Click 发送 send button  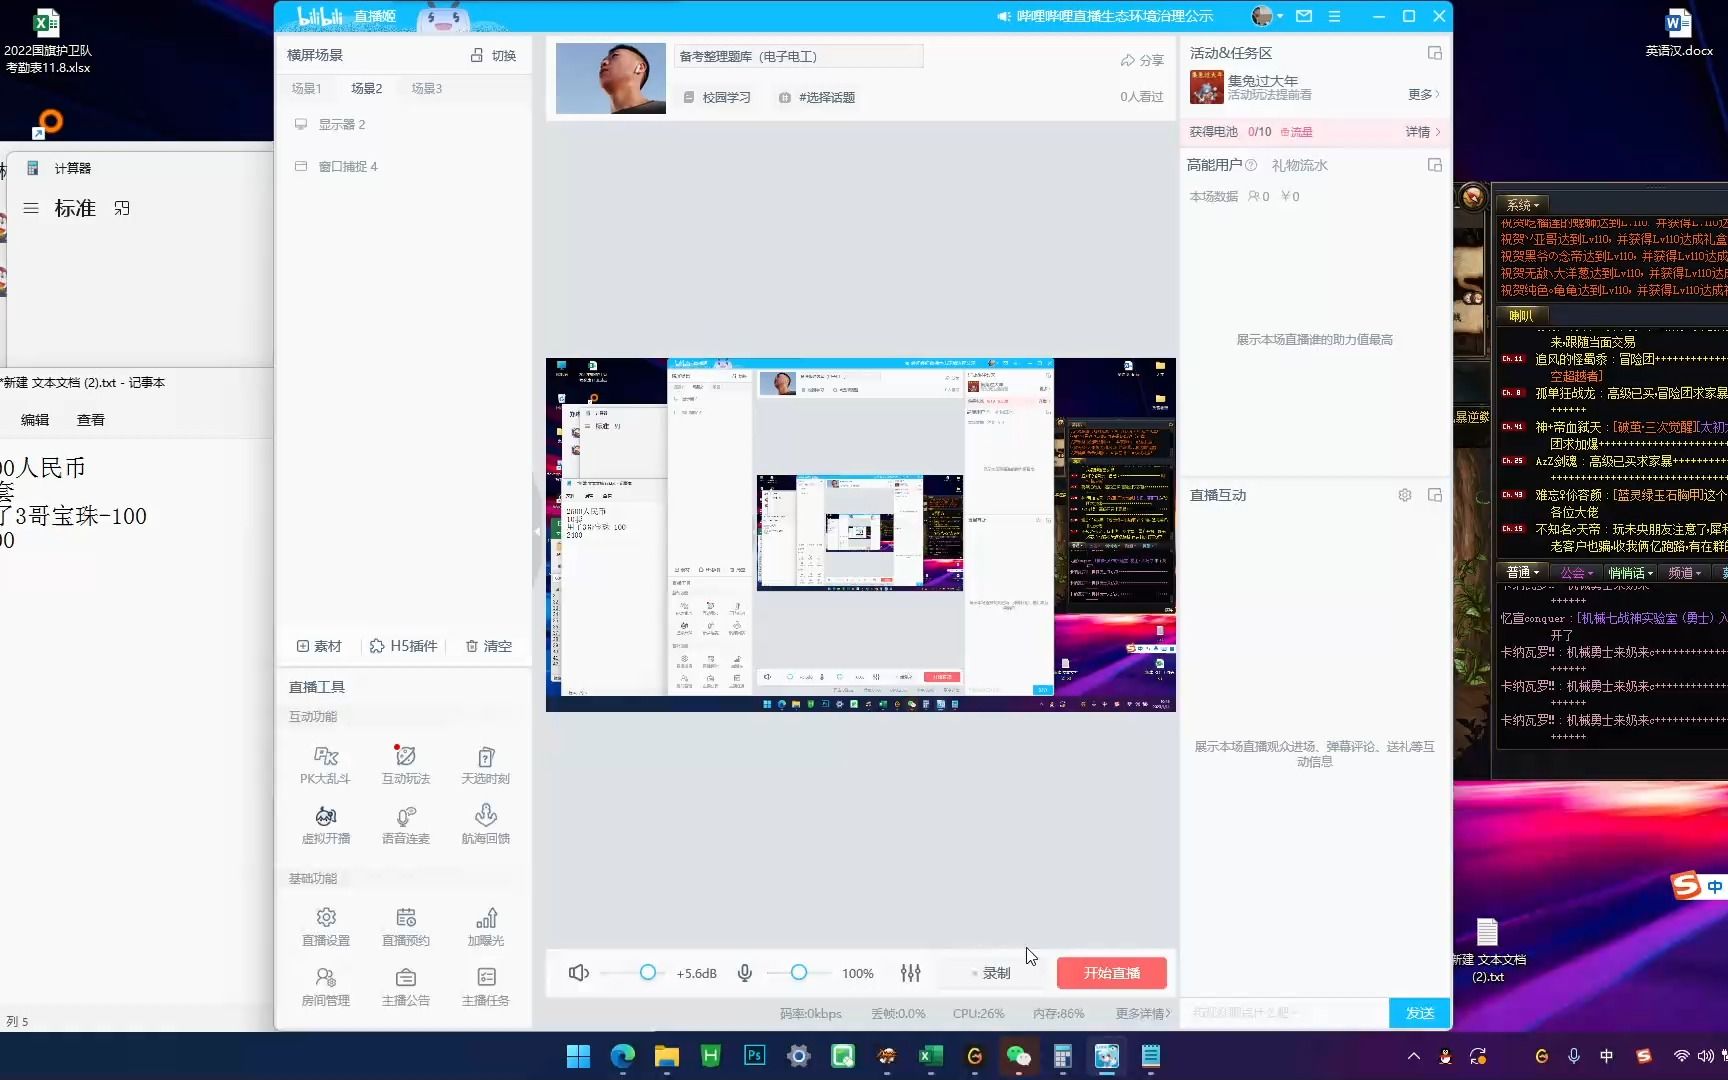click(x=1420, y=1013)
